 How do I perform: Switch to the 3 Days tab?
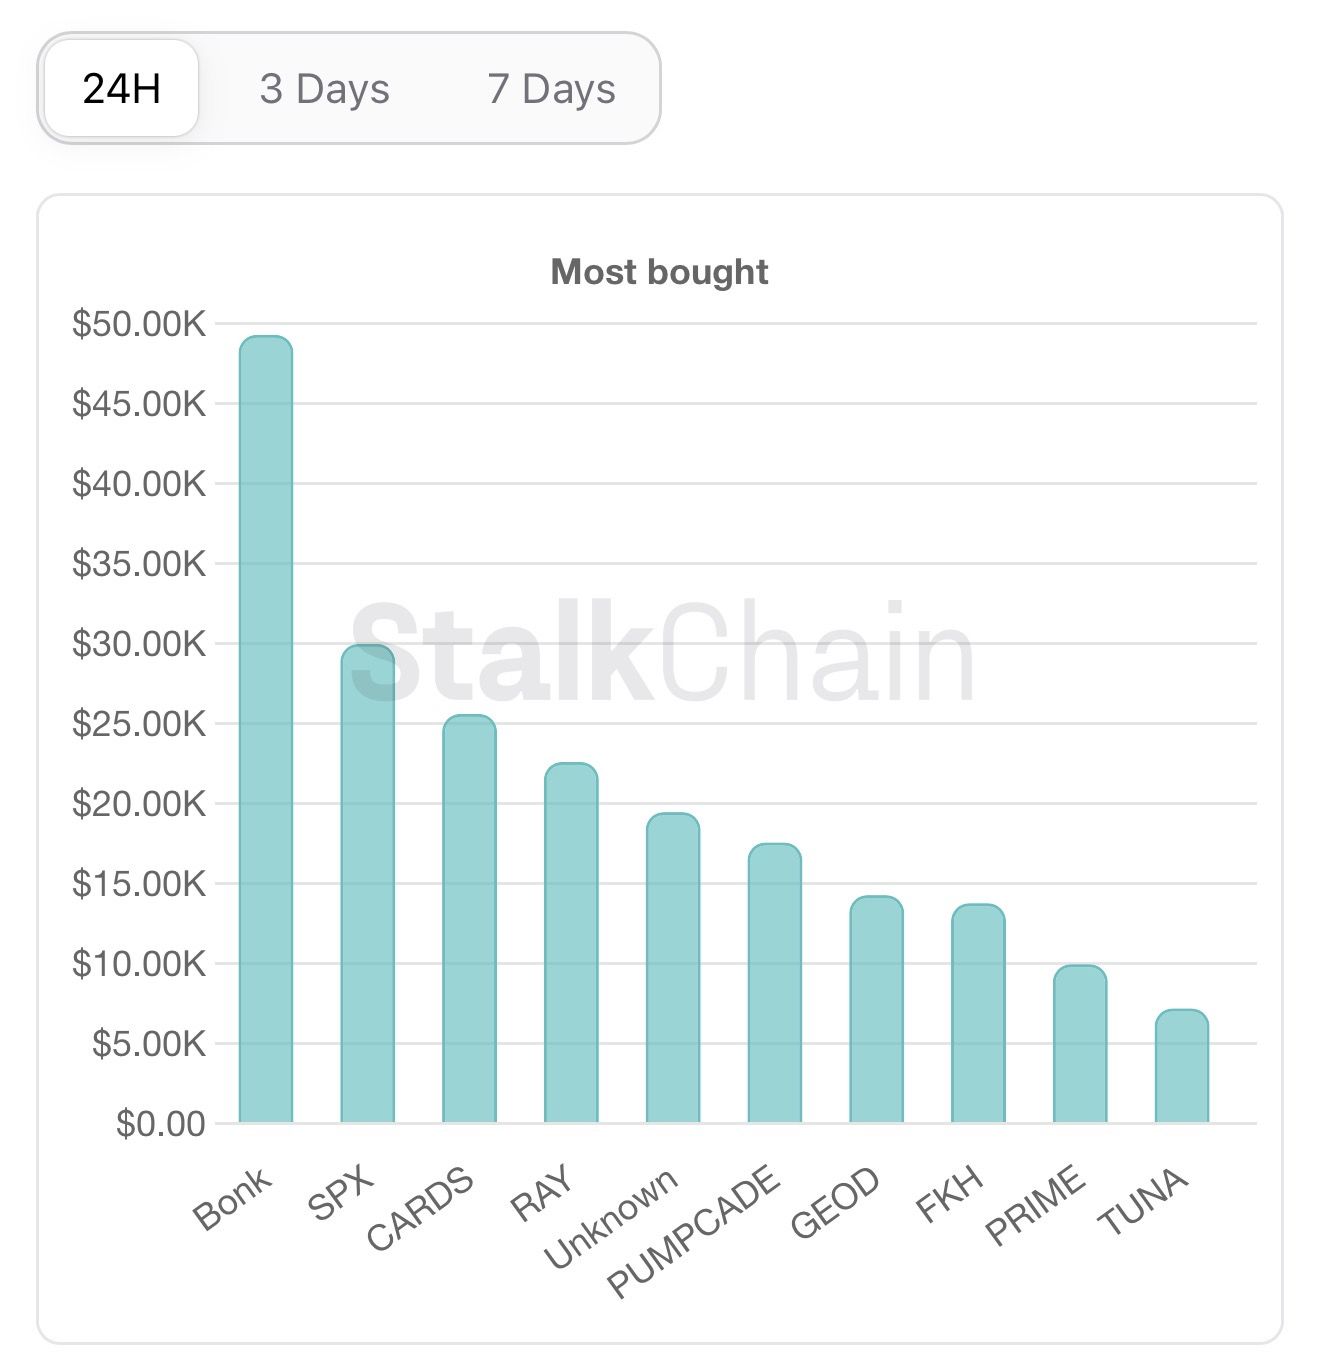click(324, 89)
